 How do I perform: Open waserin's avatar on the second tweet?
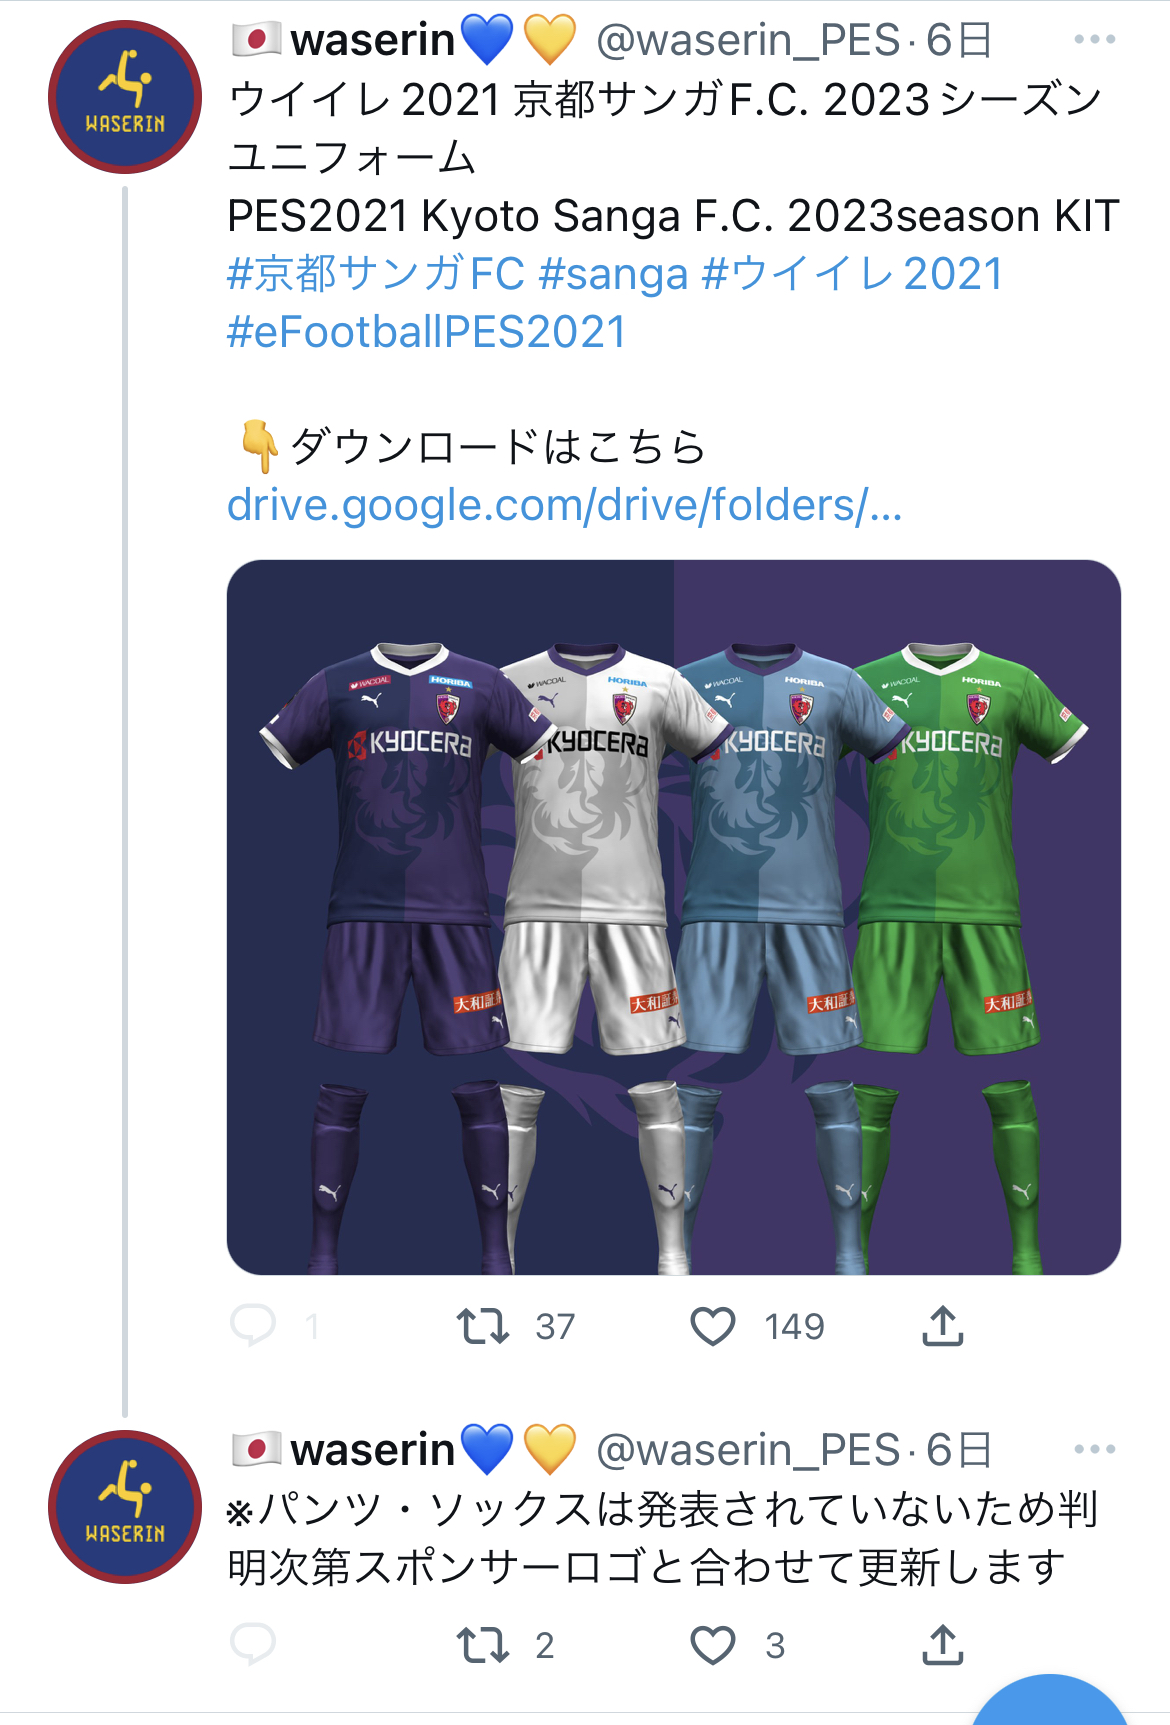click(125, 1507)
